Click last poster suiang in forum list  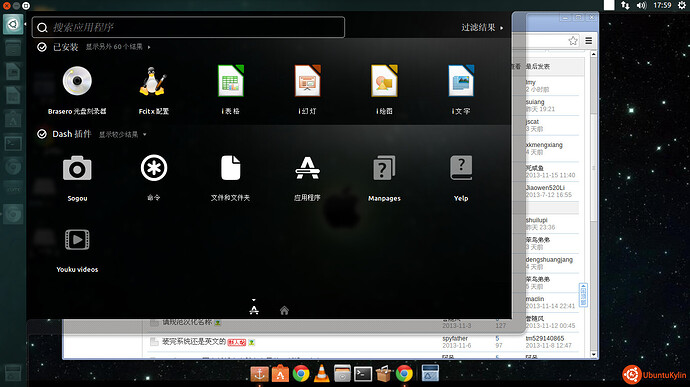click(535, 102)
